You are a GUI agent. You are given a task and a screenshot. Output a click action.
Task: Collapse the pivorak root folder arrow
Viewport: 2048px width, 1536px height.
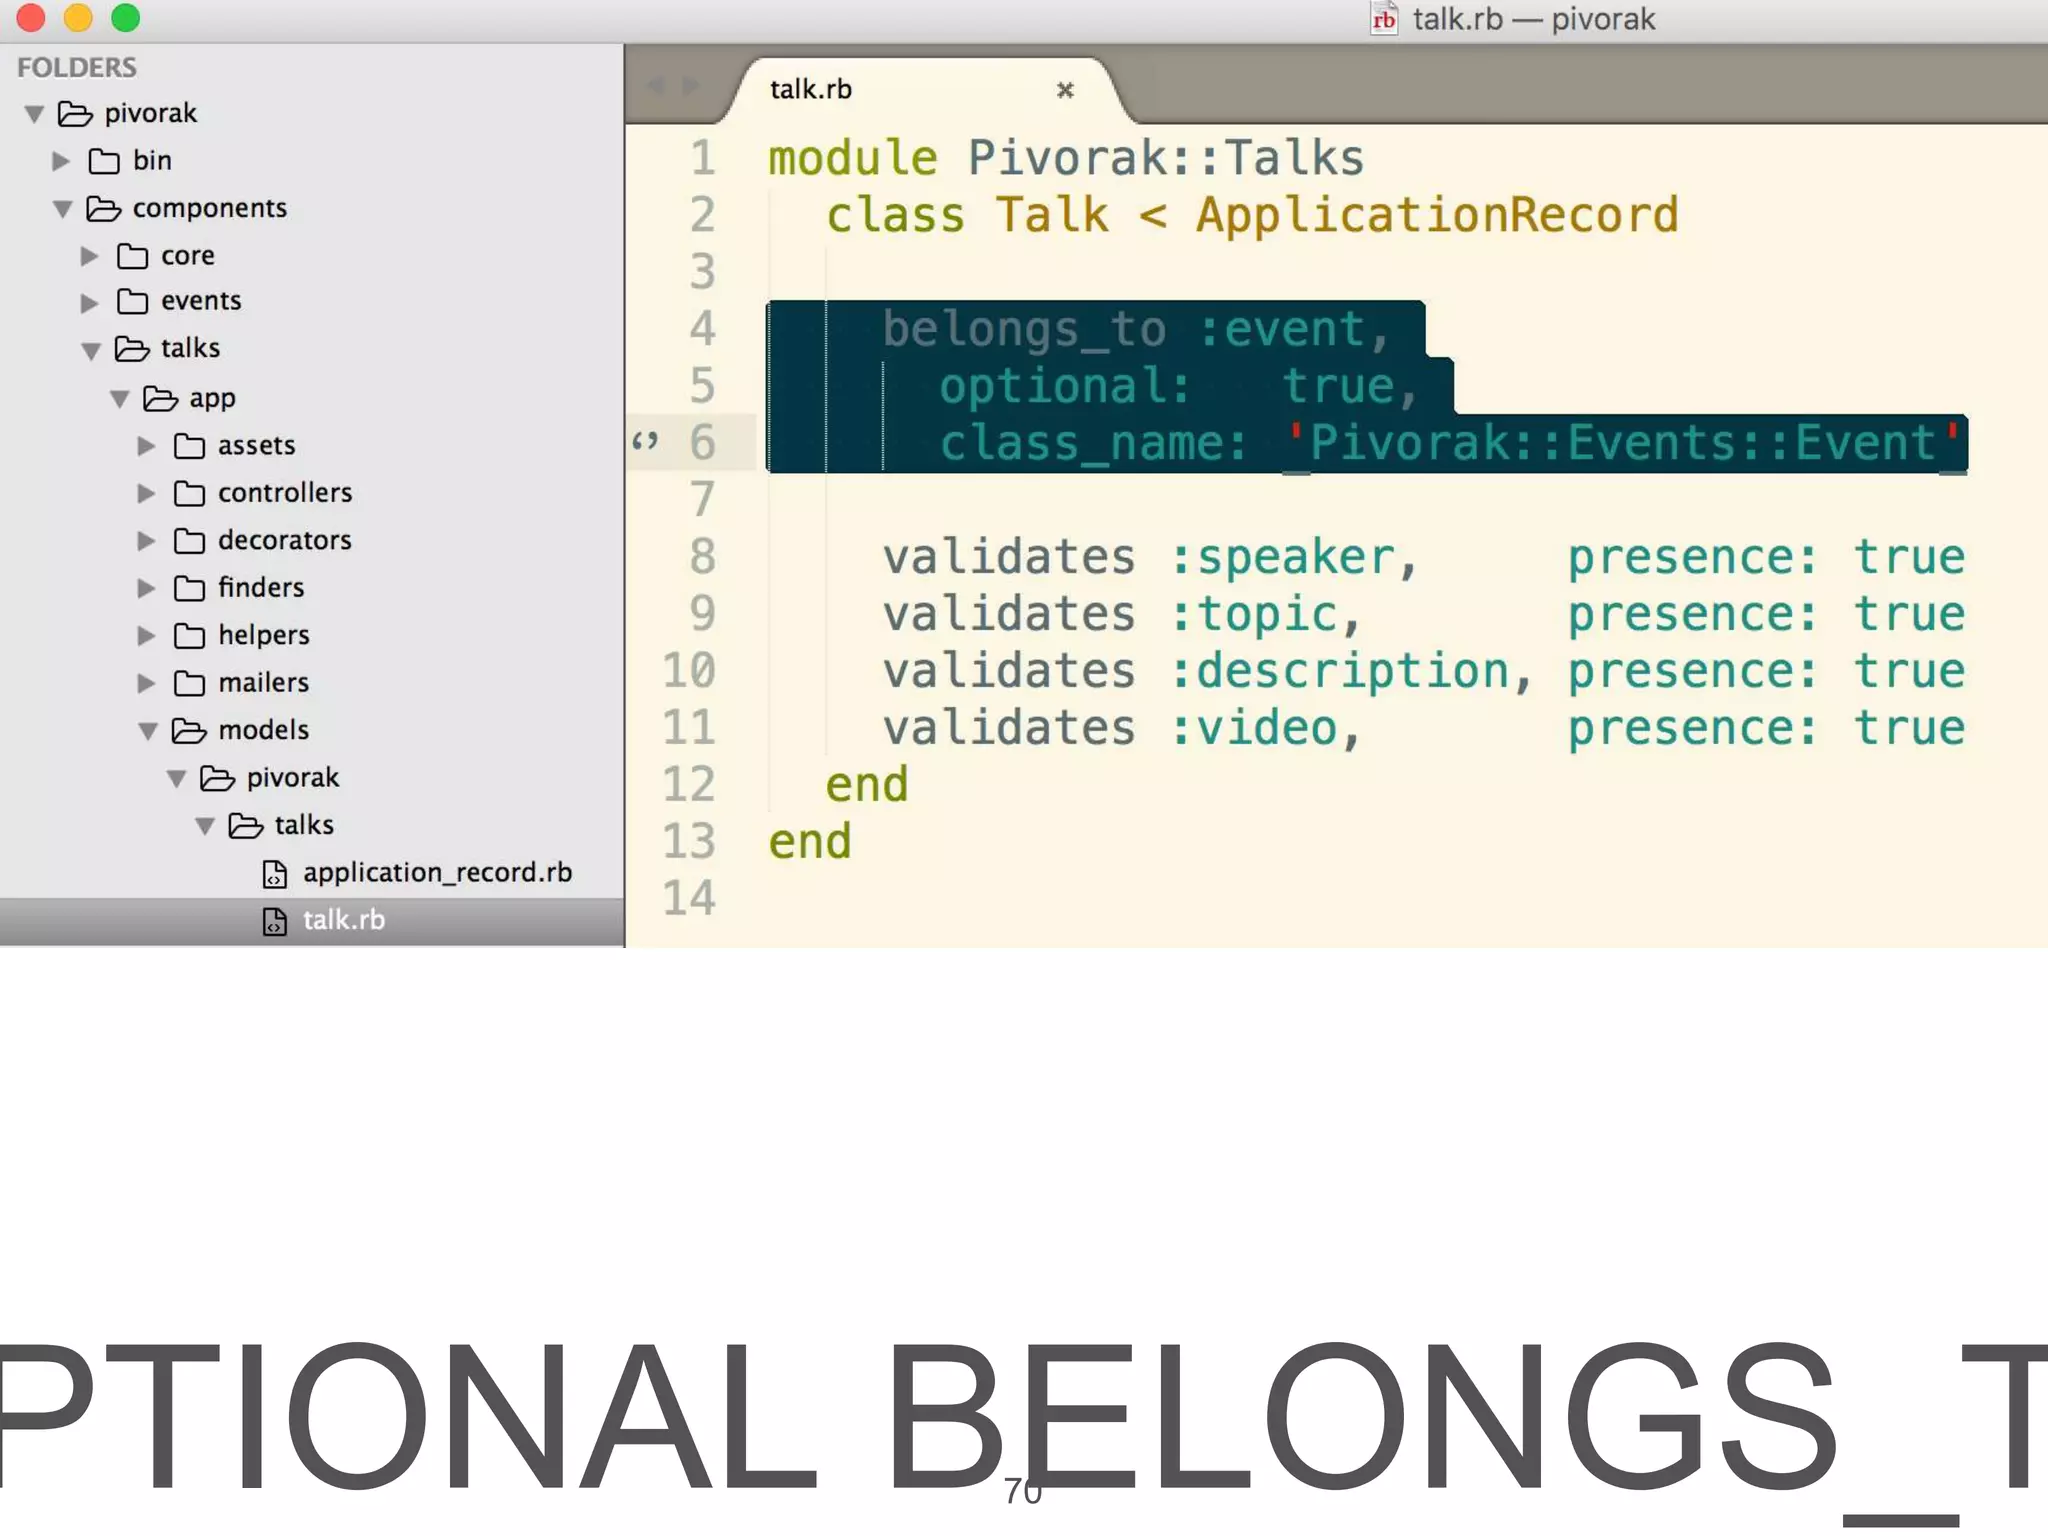[35, 114]
